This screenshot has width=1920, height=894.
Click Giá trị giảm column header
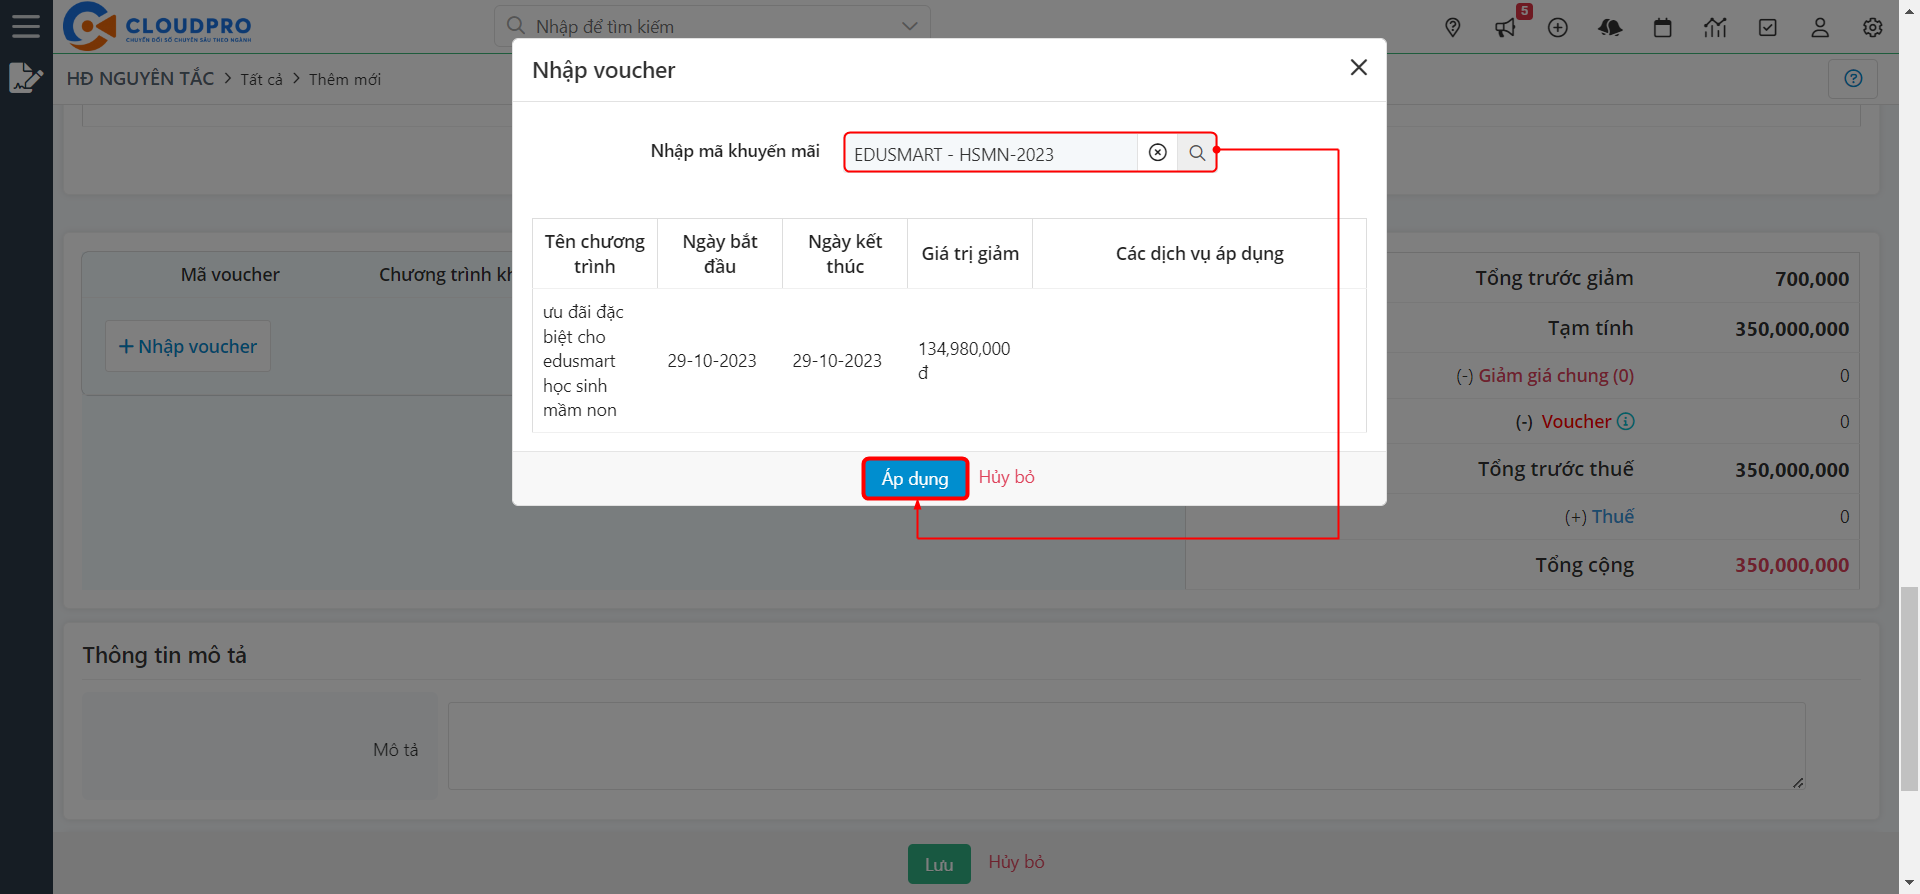coord(970,254)
